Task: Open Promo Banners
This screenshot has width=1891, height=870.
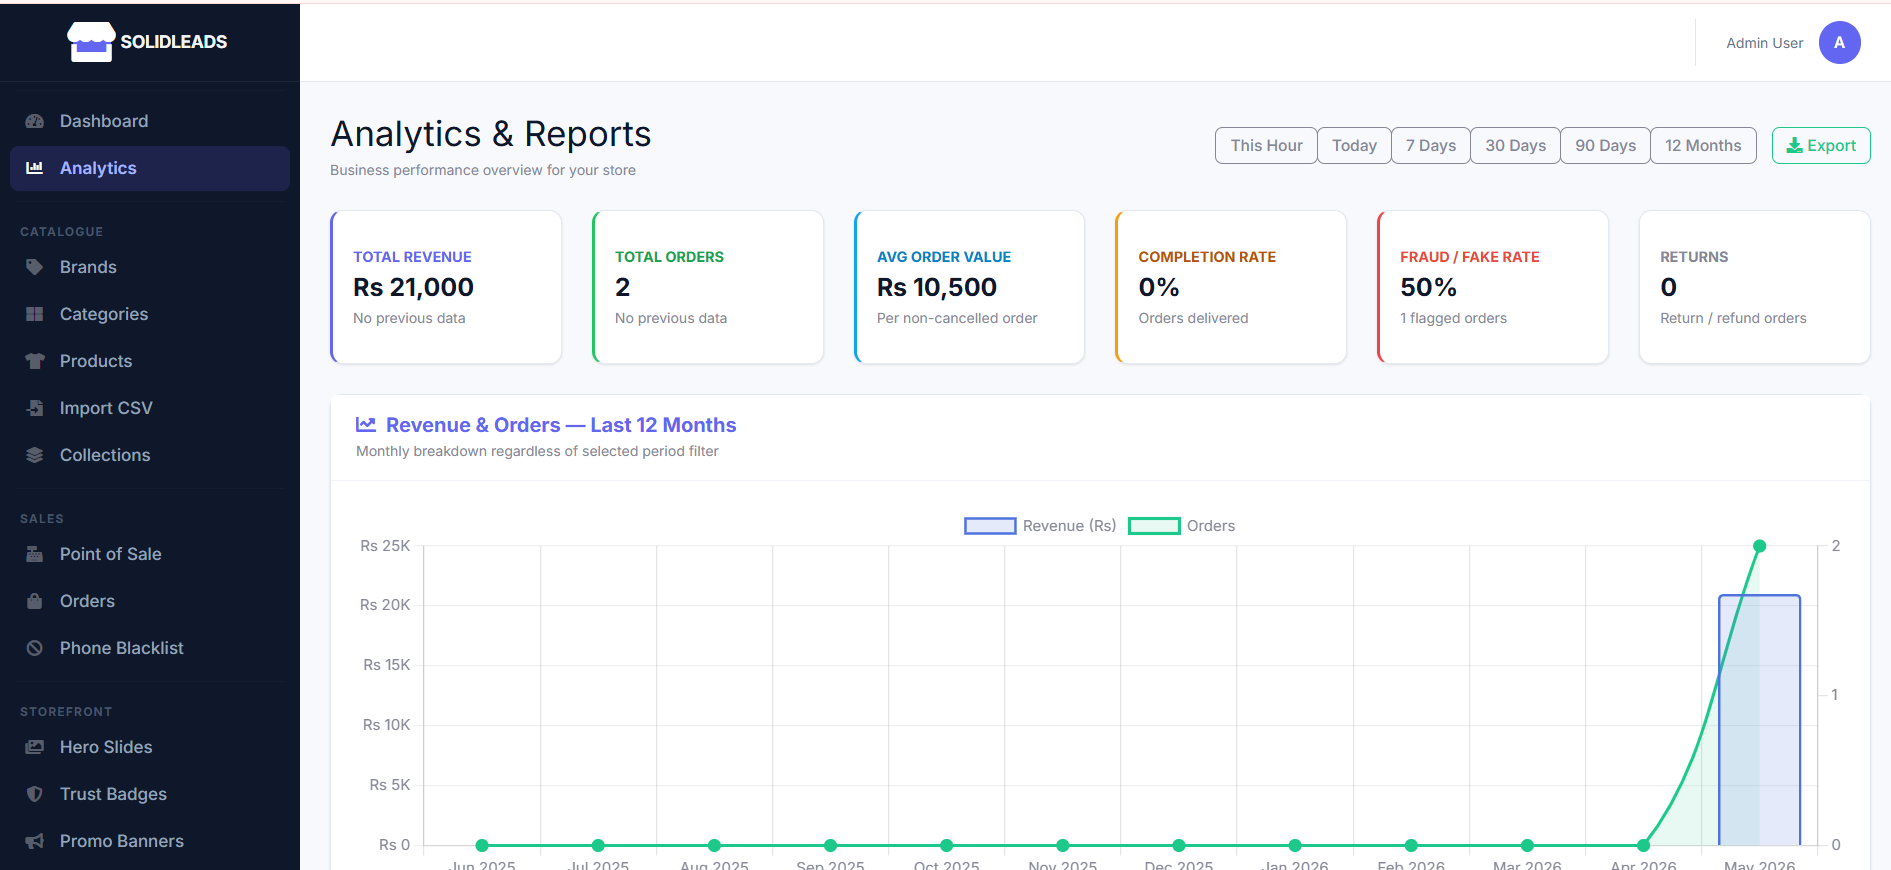Action: pyautogui.click(x=150, y=841)
